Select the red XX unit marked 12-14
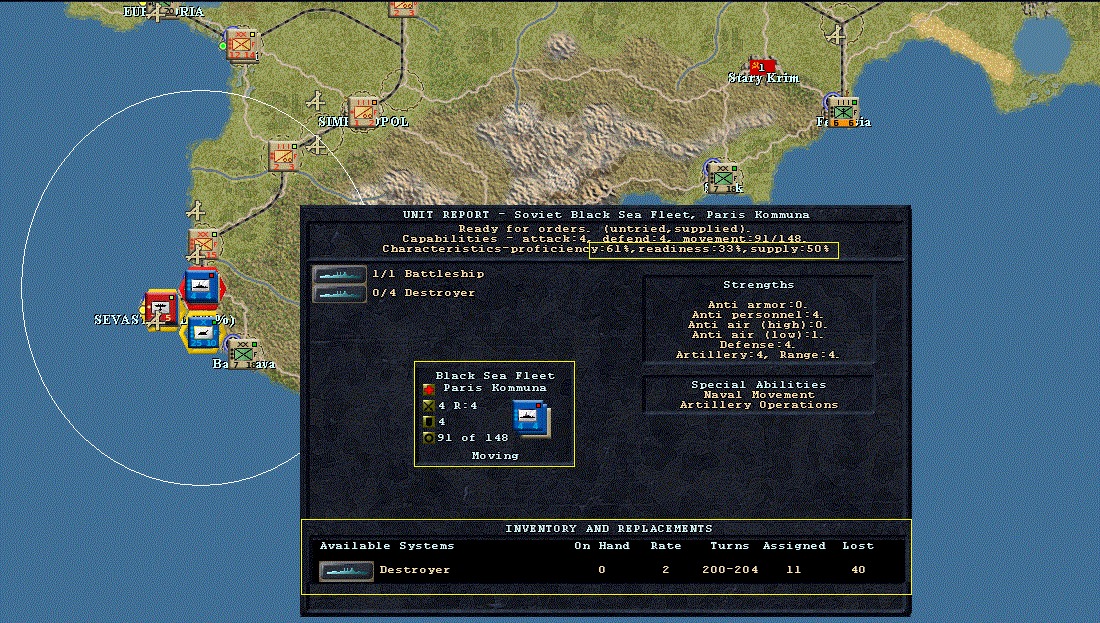 click(x=242, y=46)
